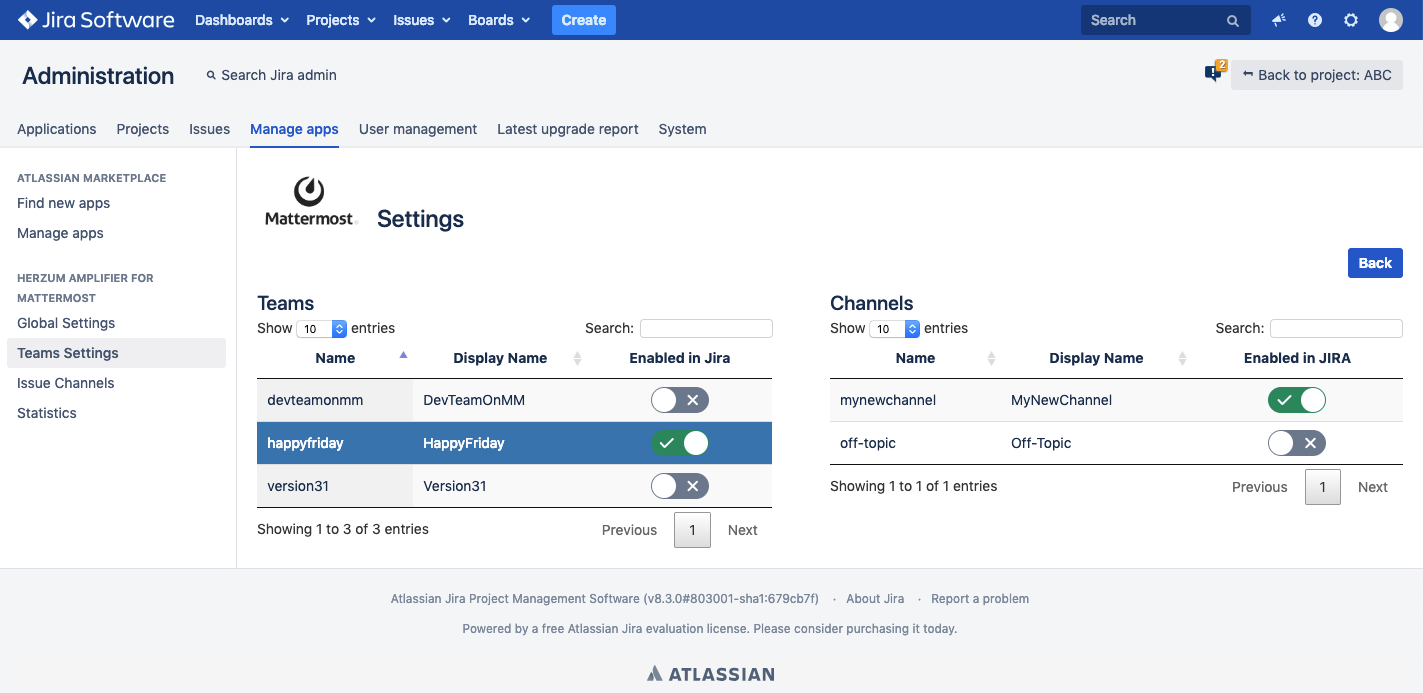
Task: Sort Teams by Display Name arrows
Action: (577, 359)
